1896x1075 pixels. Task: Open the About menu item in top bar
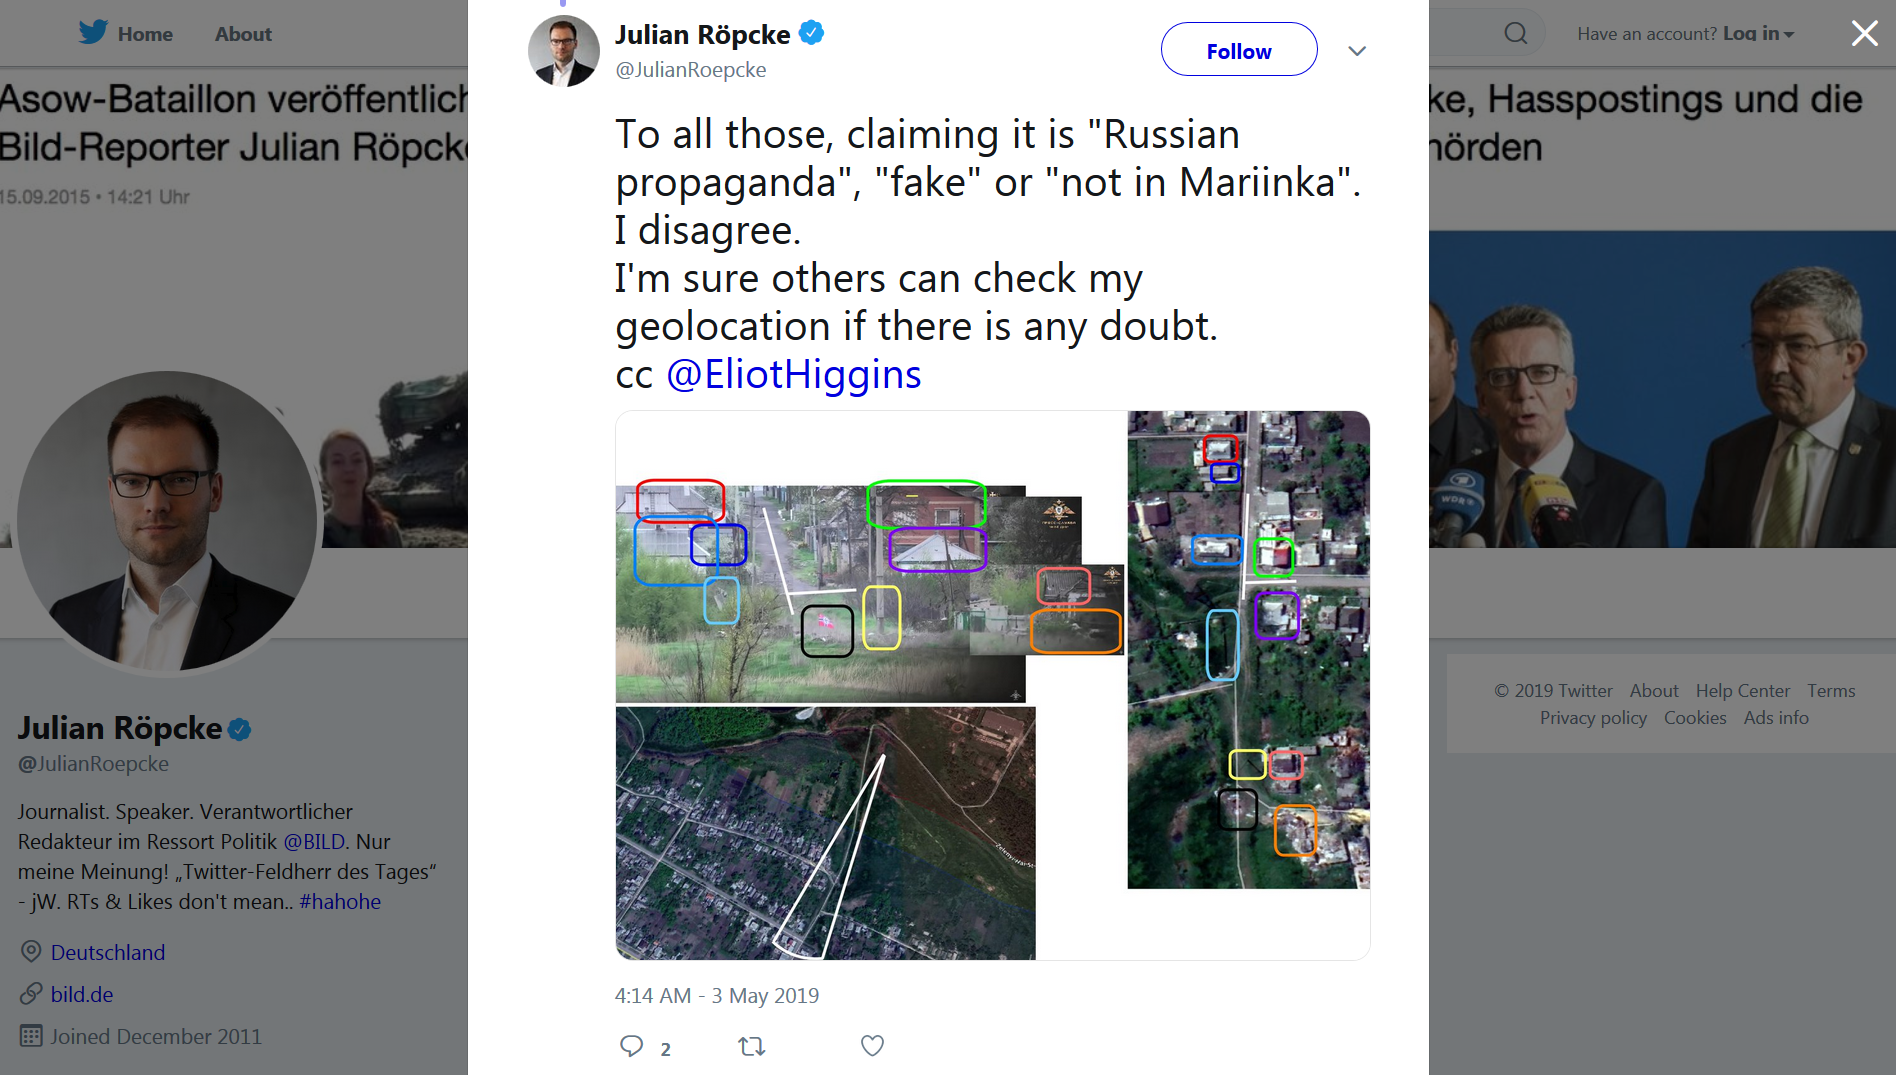coord(243,34)
